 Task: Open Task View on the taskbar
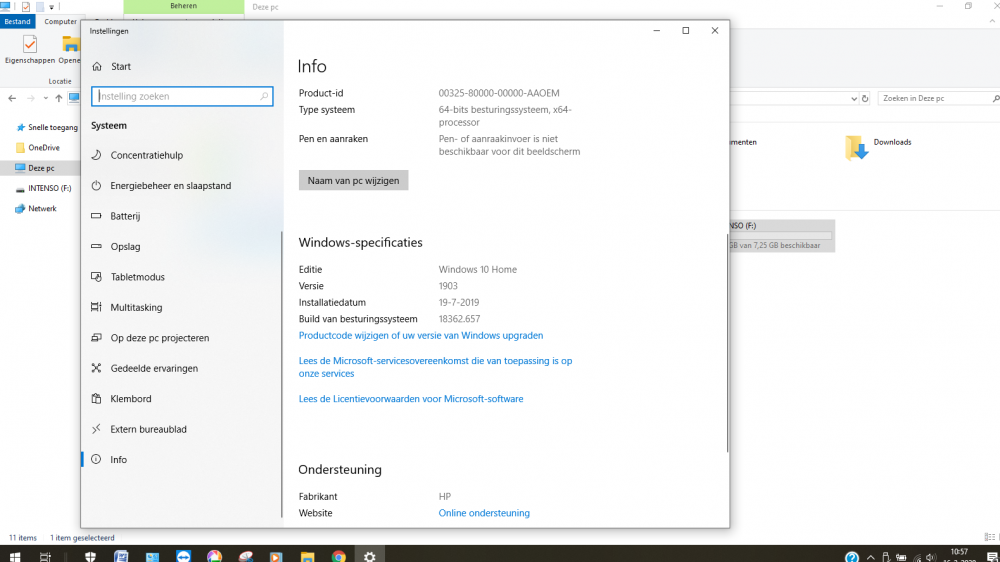coord(45,556)
